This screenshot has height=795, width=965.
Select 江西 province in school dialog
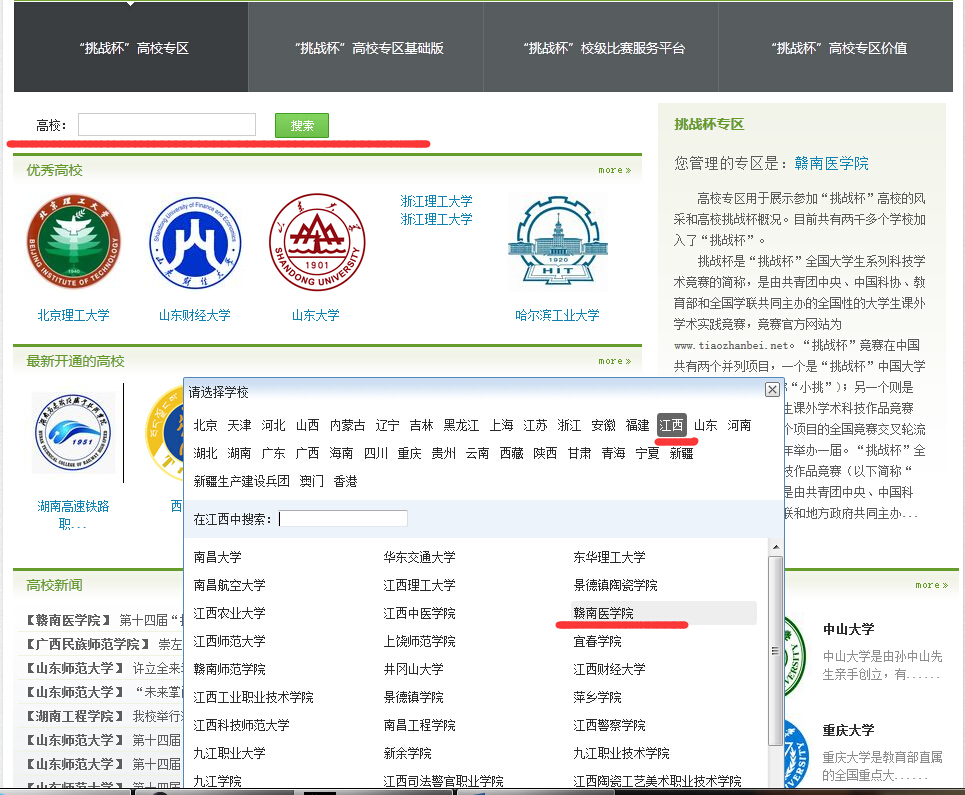tap(671, 425)
